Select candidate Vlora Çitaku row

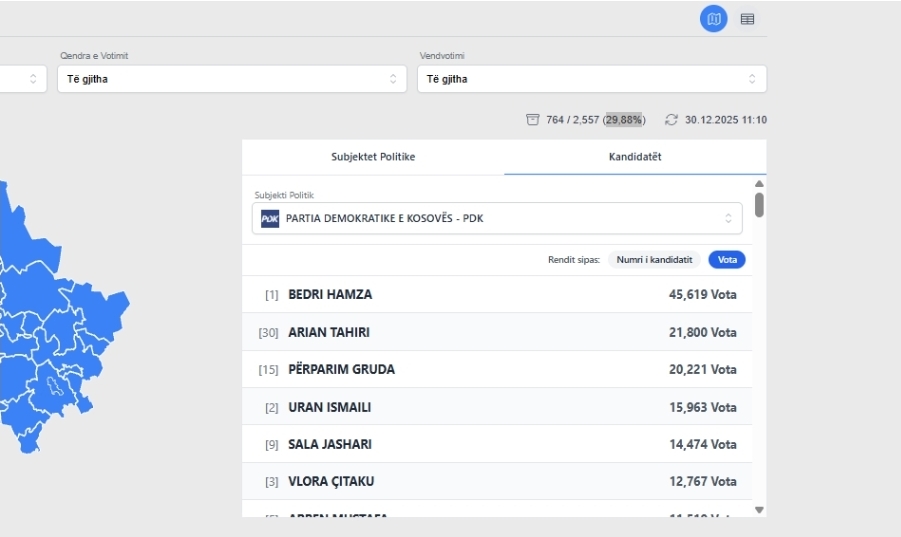tap(497, 481)
